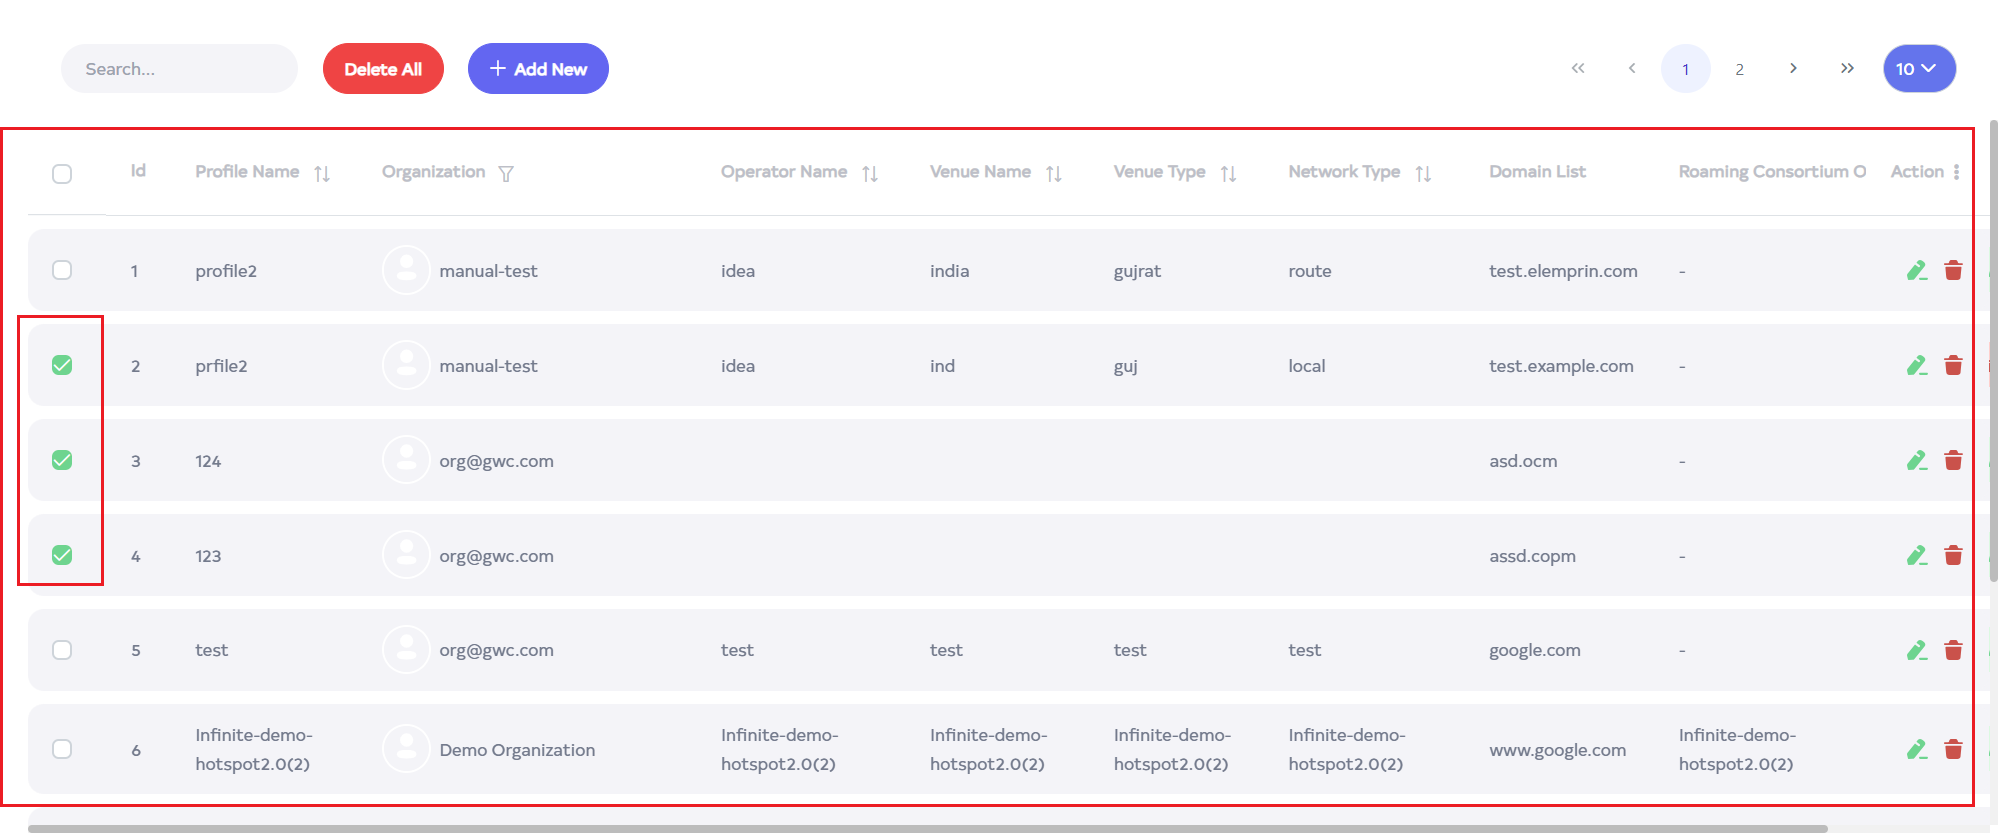Screen dimensions: 2006x836
Task: Go to next page using right chevron
Action: click(x=1793, y=69)
